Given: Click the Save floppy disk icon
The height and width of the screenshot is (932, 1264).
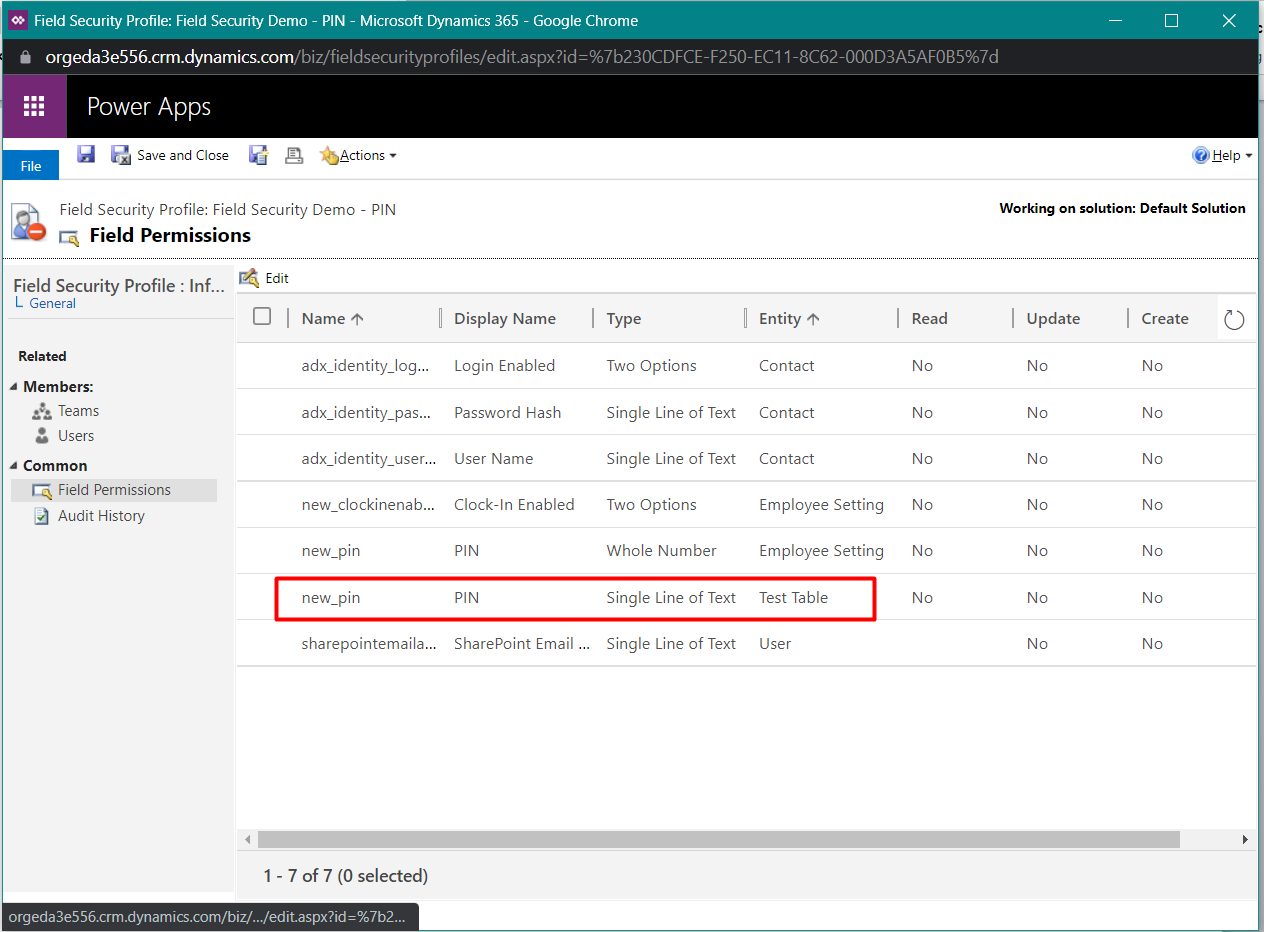Looking at the screenshot, I should [86, 155].
